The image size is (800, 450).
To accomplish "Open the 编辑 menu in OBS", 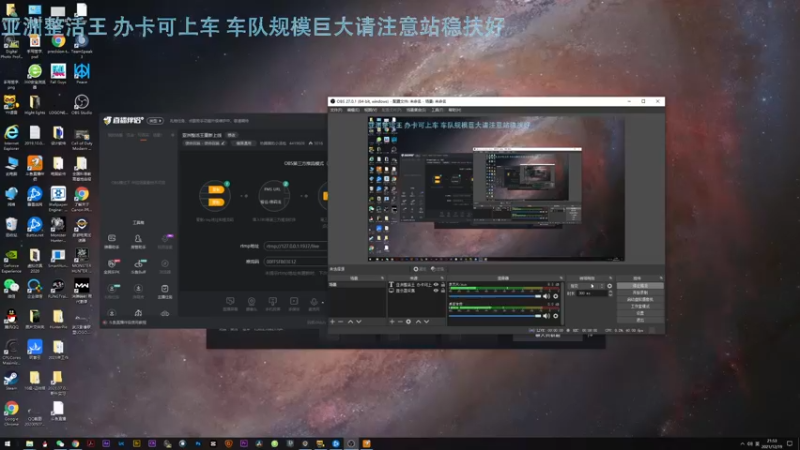I will click(x=353, y=110).
